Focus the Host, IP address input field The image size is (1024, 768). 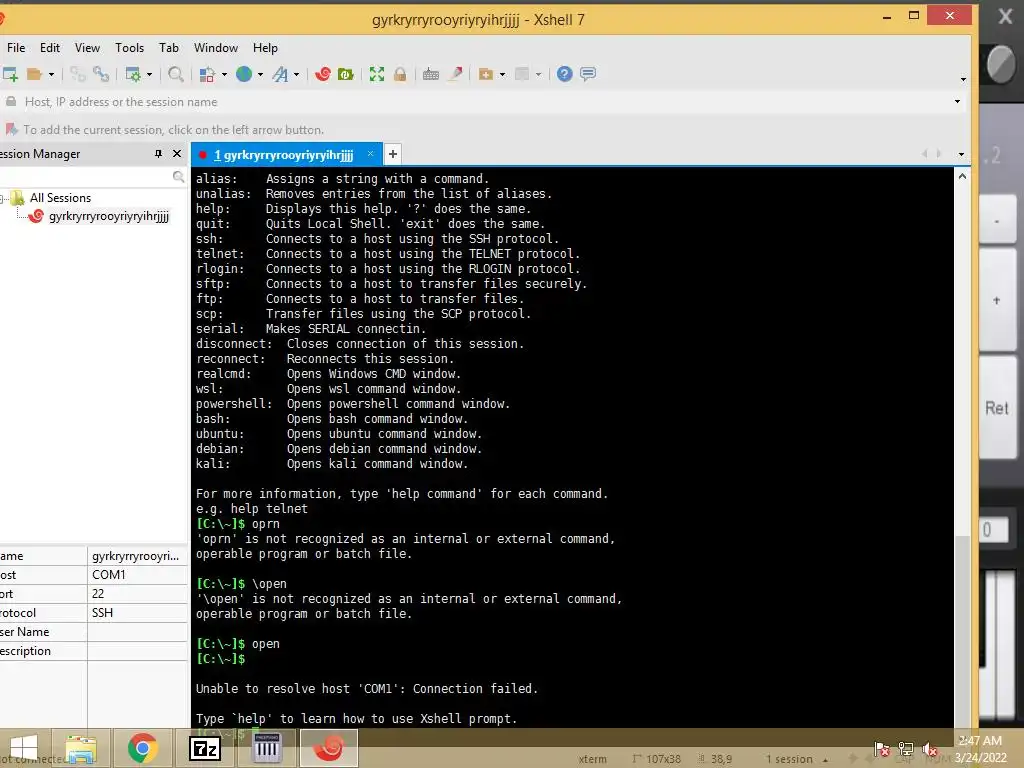(x=483, y=102)
